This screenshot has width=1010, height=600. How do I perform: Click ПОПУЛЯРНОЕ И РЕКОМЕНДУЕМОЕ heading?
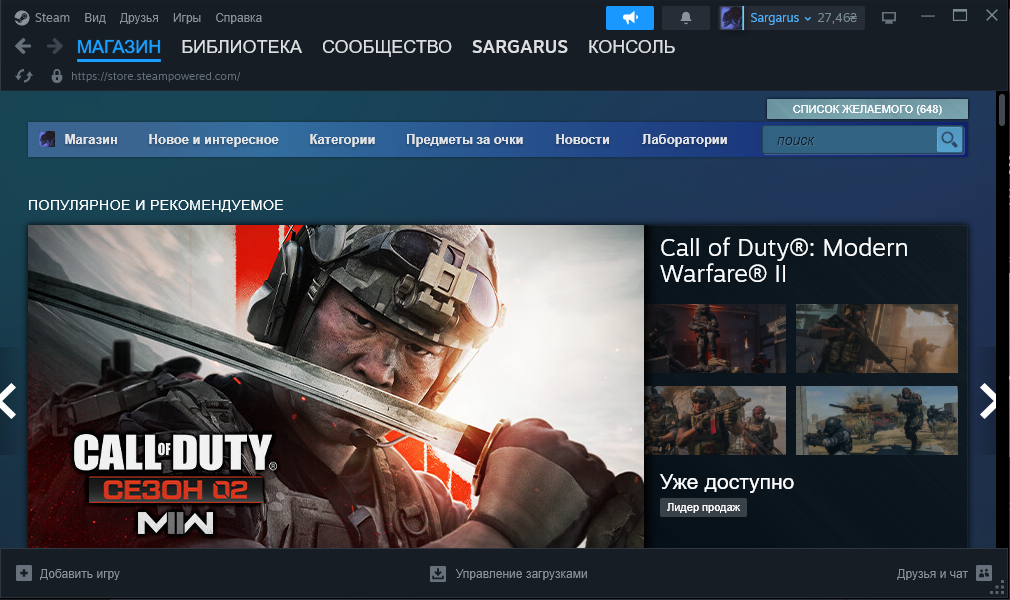coord(155,205)
